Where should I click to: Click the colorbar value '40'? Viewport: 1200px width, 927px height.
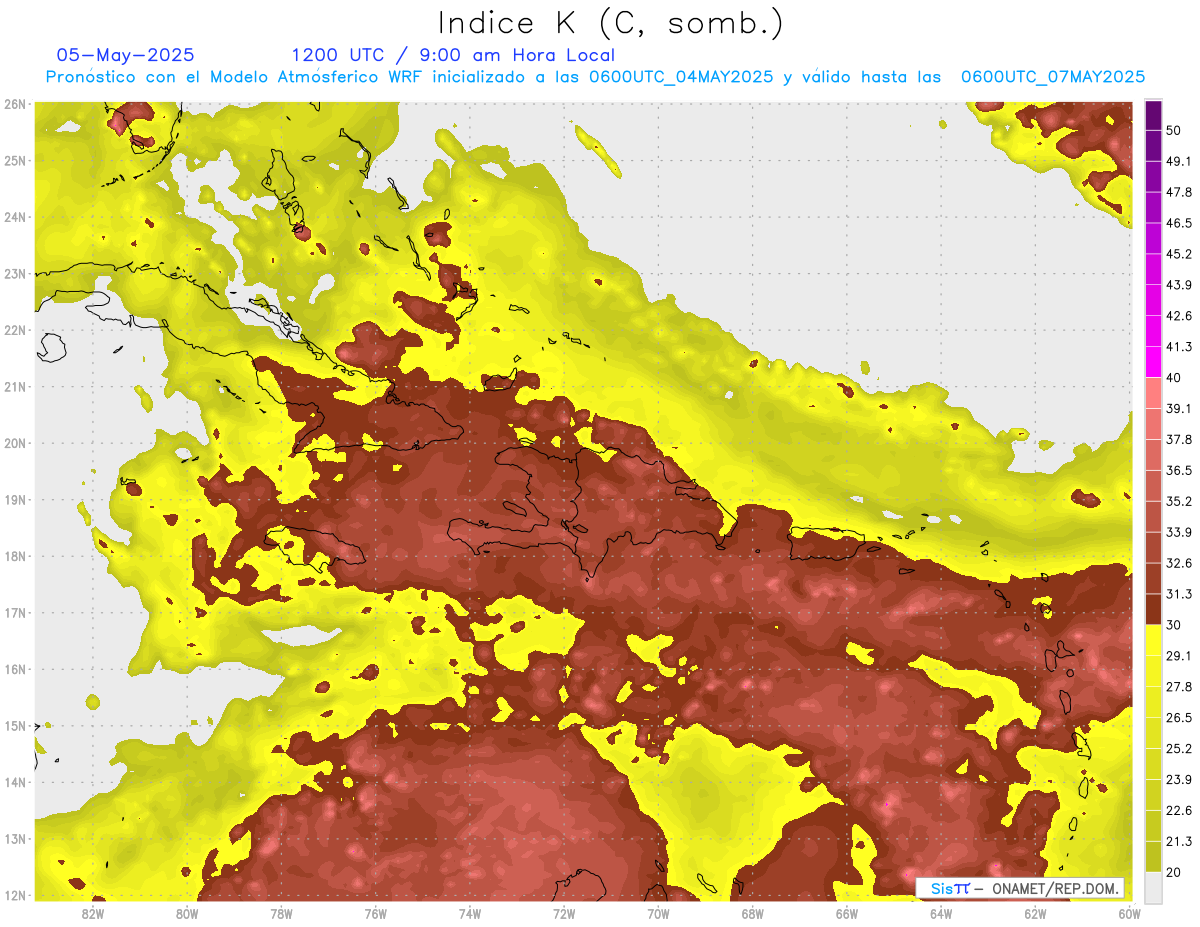(1174, 377)
